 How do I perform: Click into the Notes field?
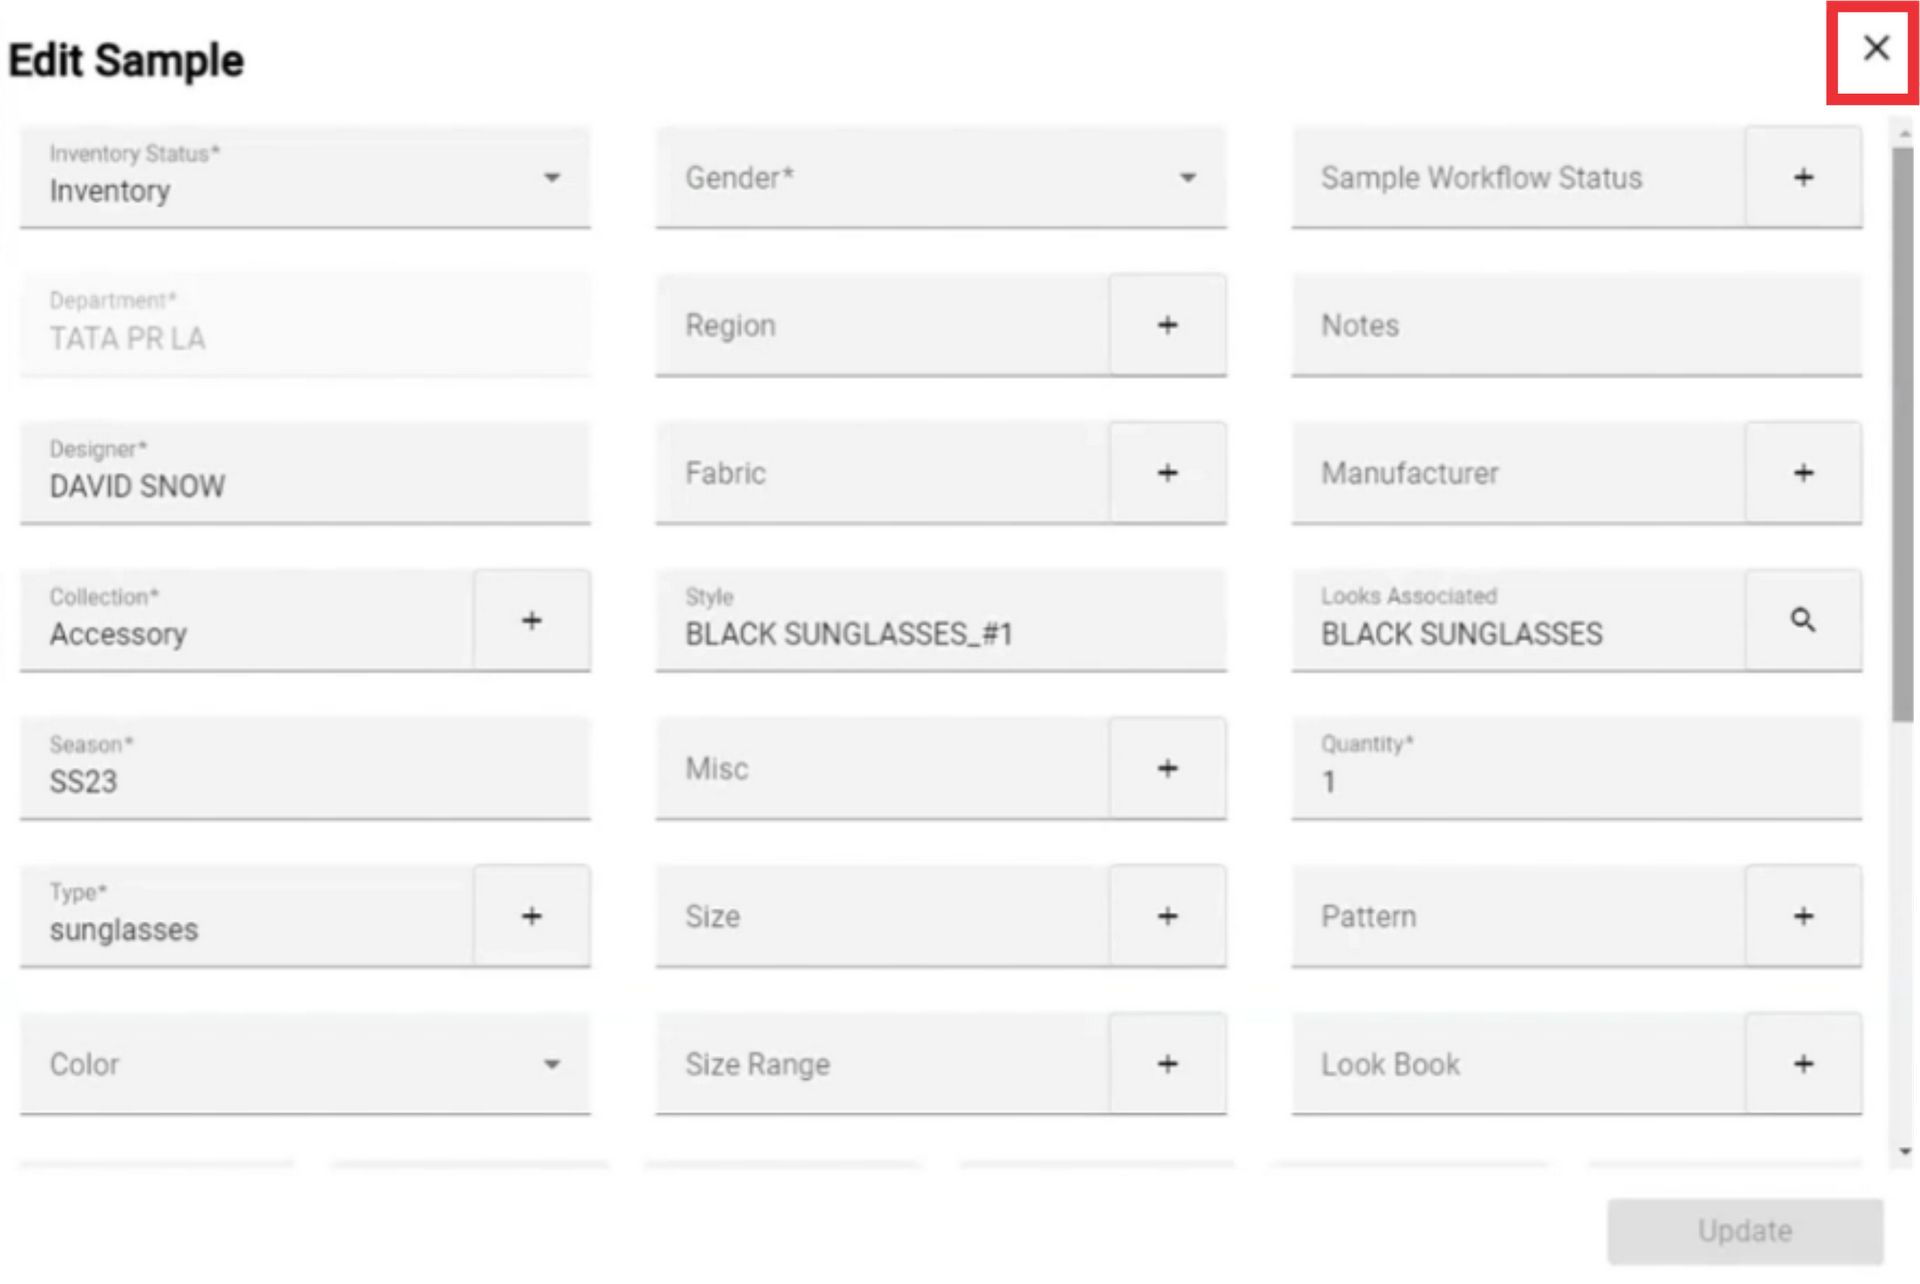(1575, 325)
